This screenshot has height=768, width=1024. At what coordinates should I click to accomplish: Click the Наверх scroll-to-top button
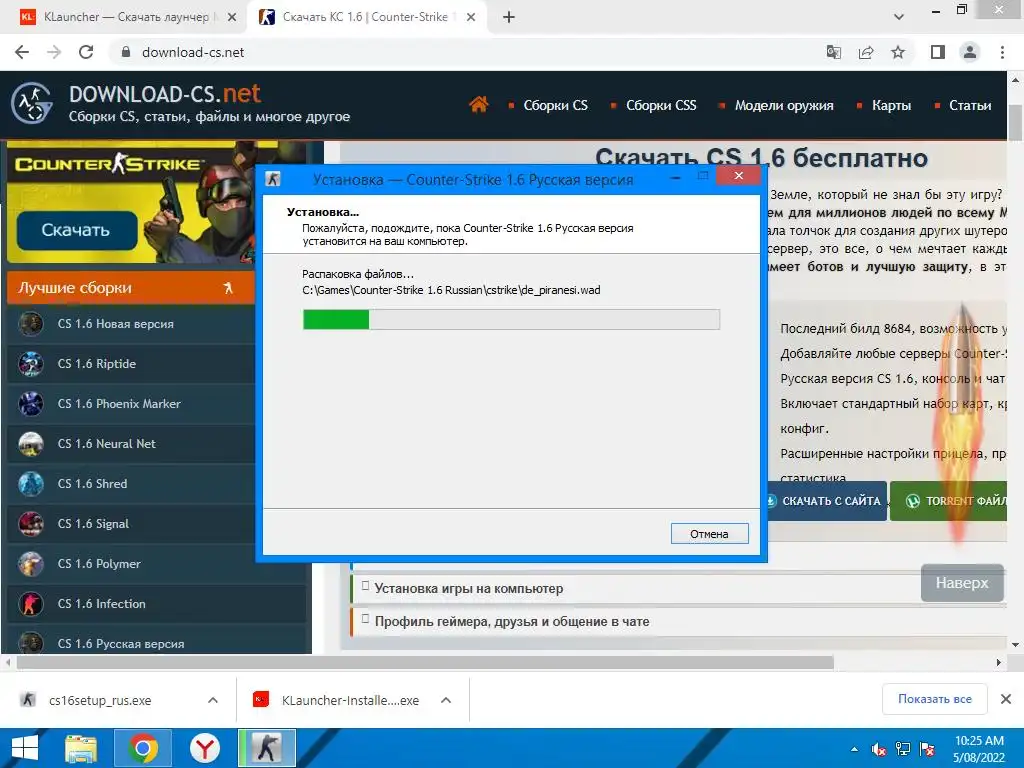962,583
